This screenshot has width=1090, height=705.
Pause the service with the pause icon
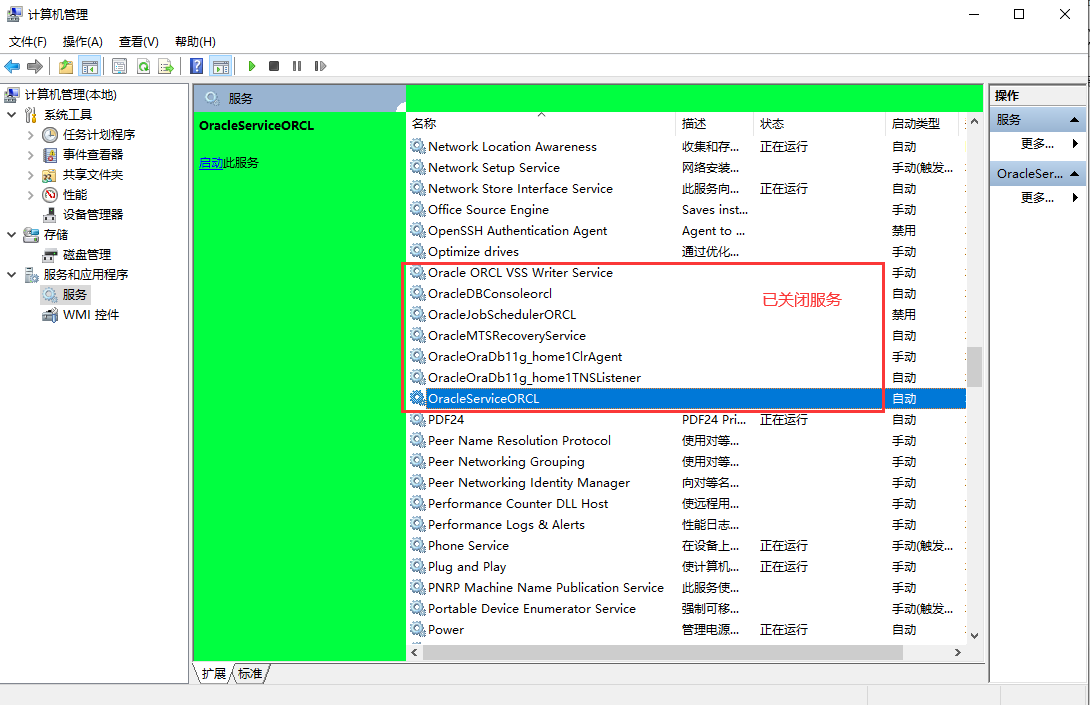point(297,66)
